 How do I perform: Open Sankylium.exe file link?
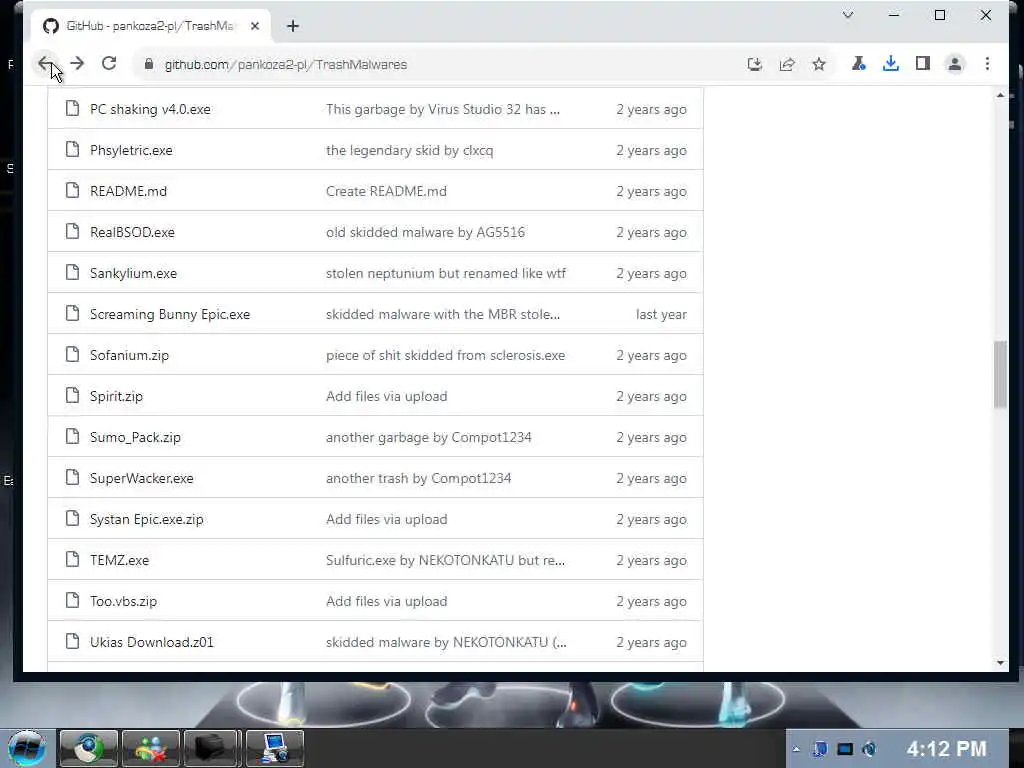click(x=133, y=273)
